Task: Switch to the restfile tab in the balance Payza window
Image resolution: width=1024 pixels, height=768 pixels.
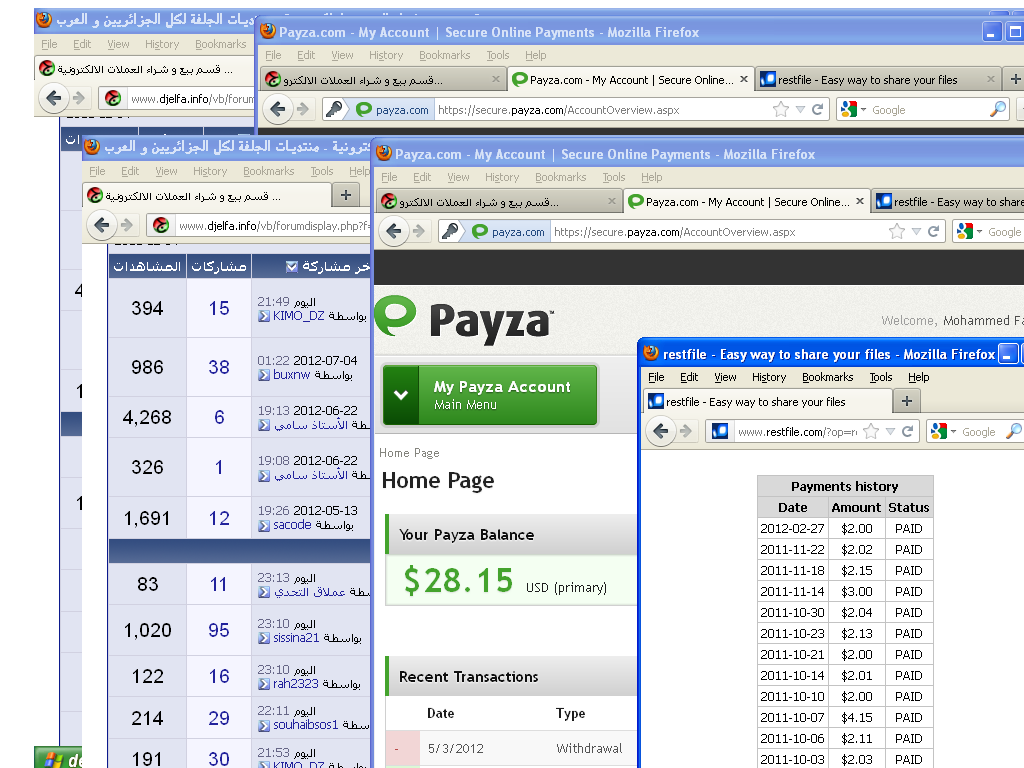Action: (947, 202)
